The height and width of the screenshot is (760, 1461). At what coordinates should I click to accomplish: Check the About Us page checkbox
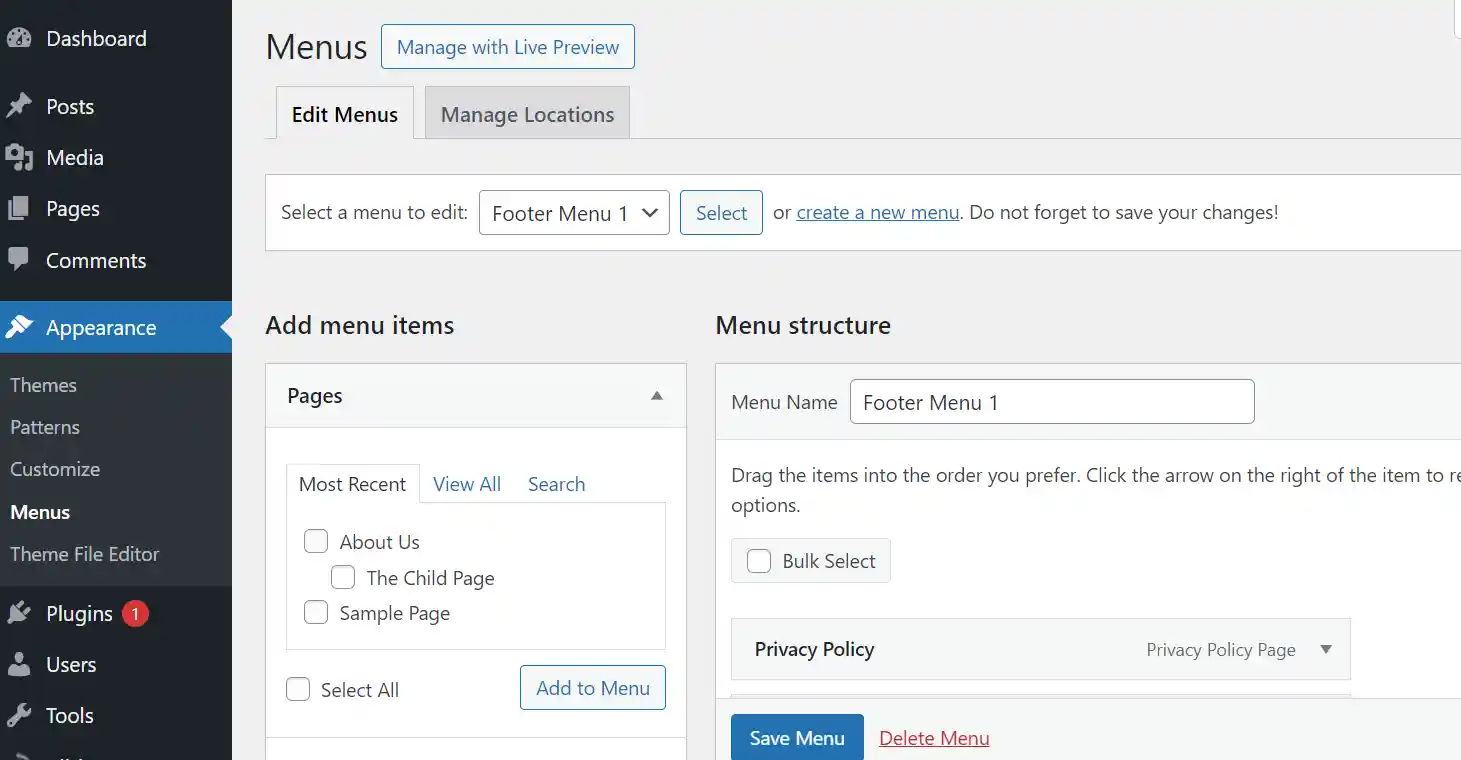[x=316, y=542]
